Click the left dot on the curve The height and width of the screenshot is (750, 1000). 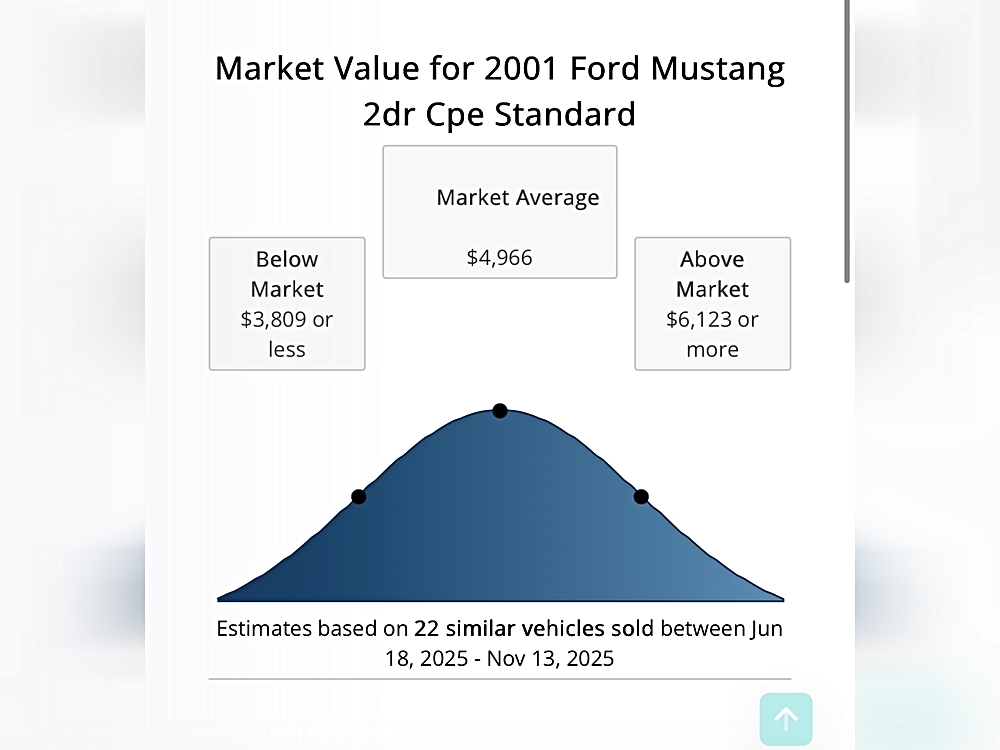tap(359, 497)
